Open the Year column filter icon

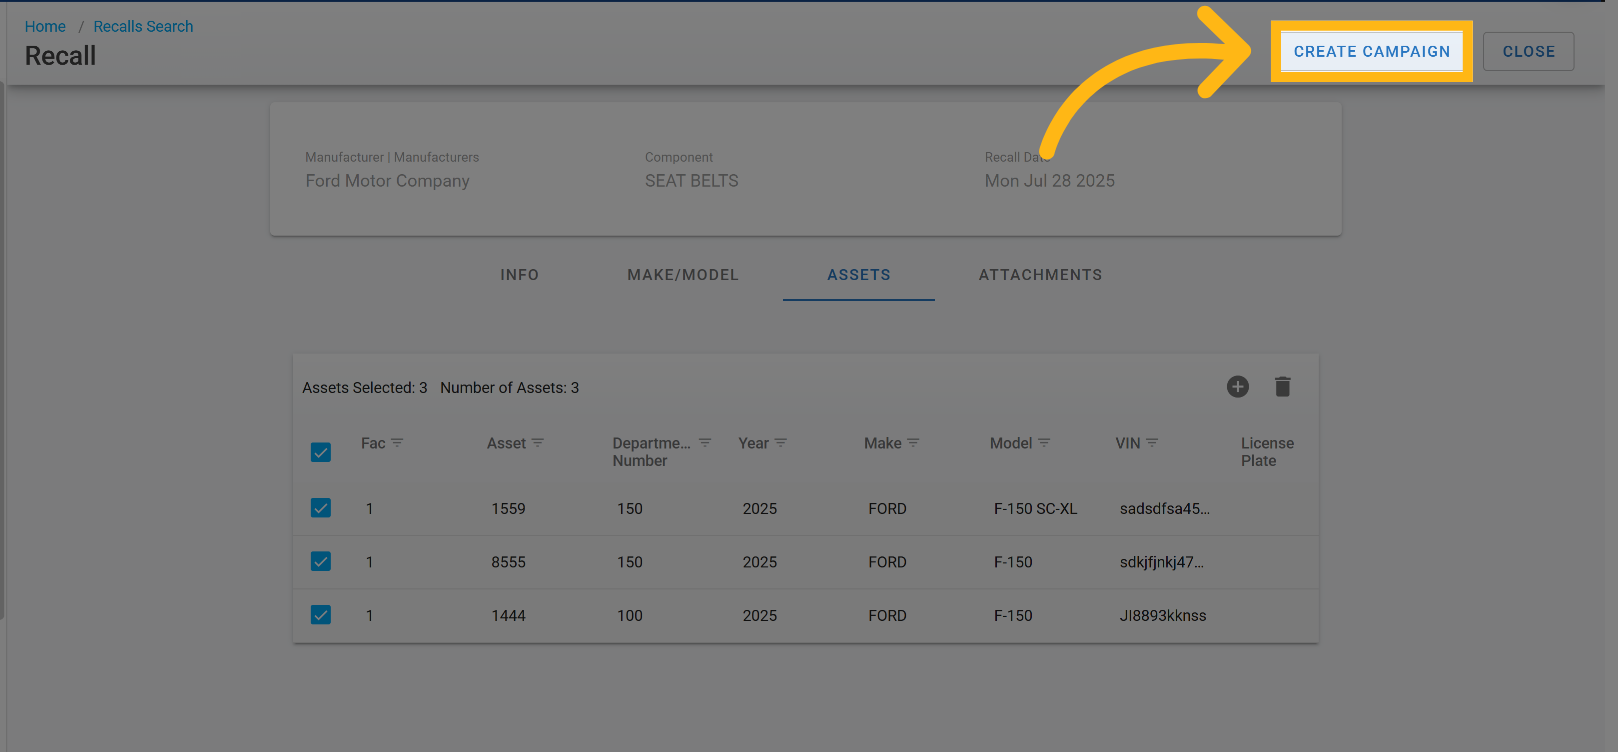point(781,443)
